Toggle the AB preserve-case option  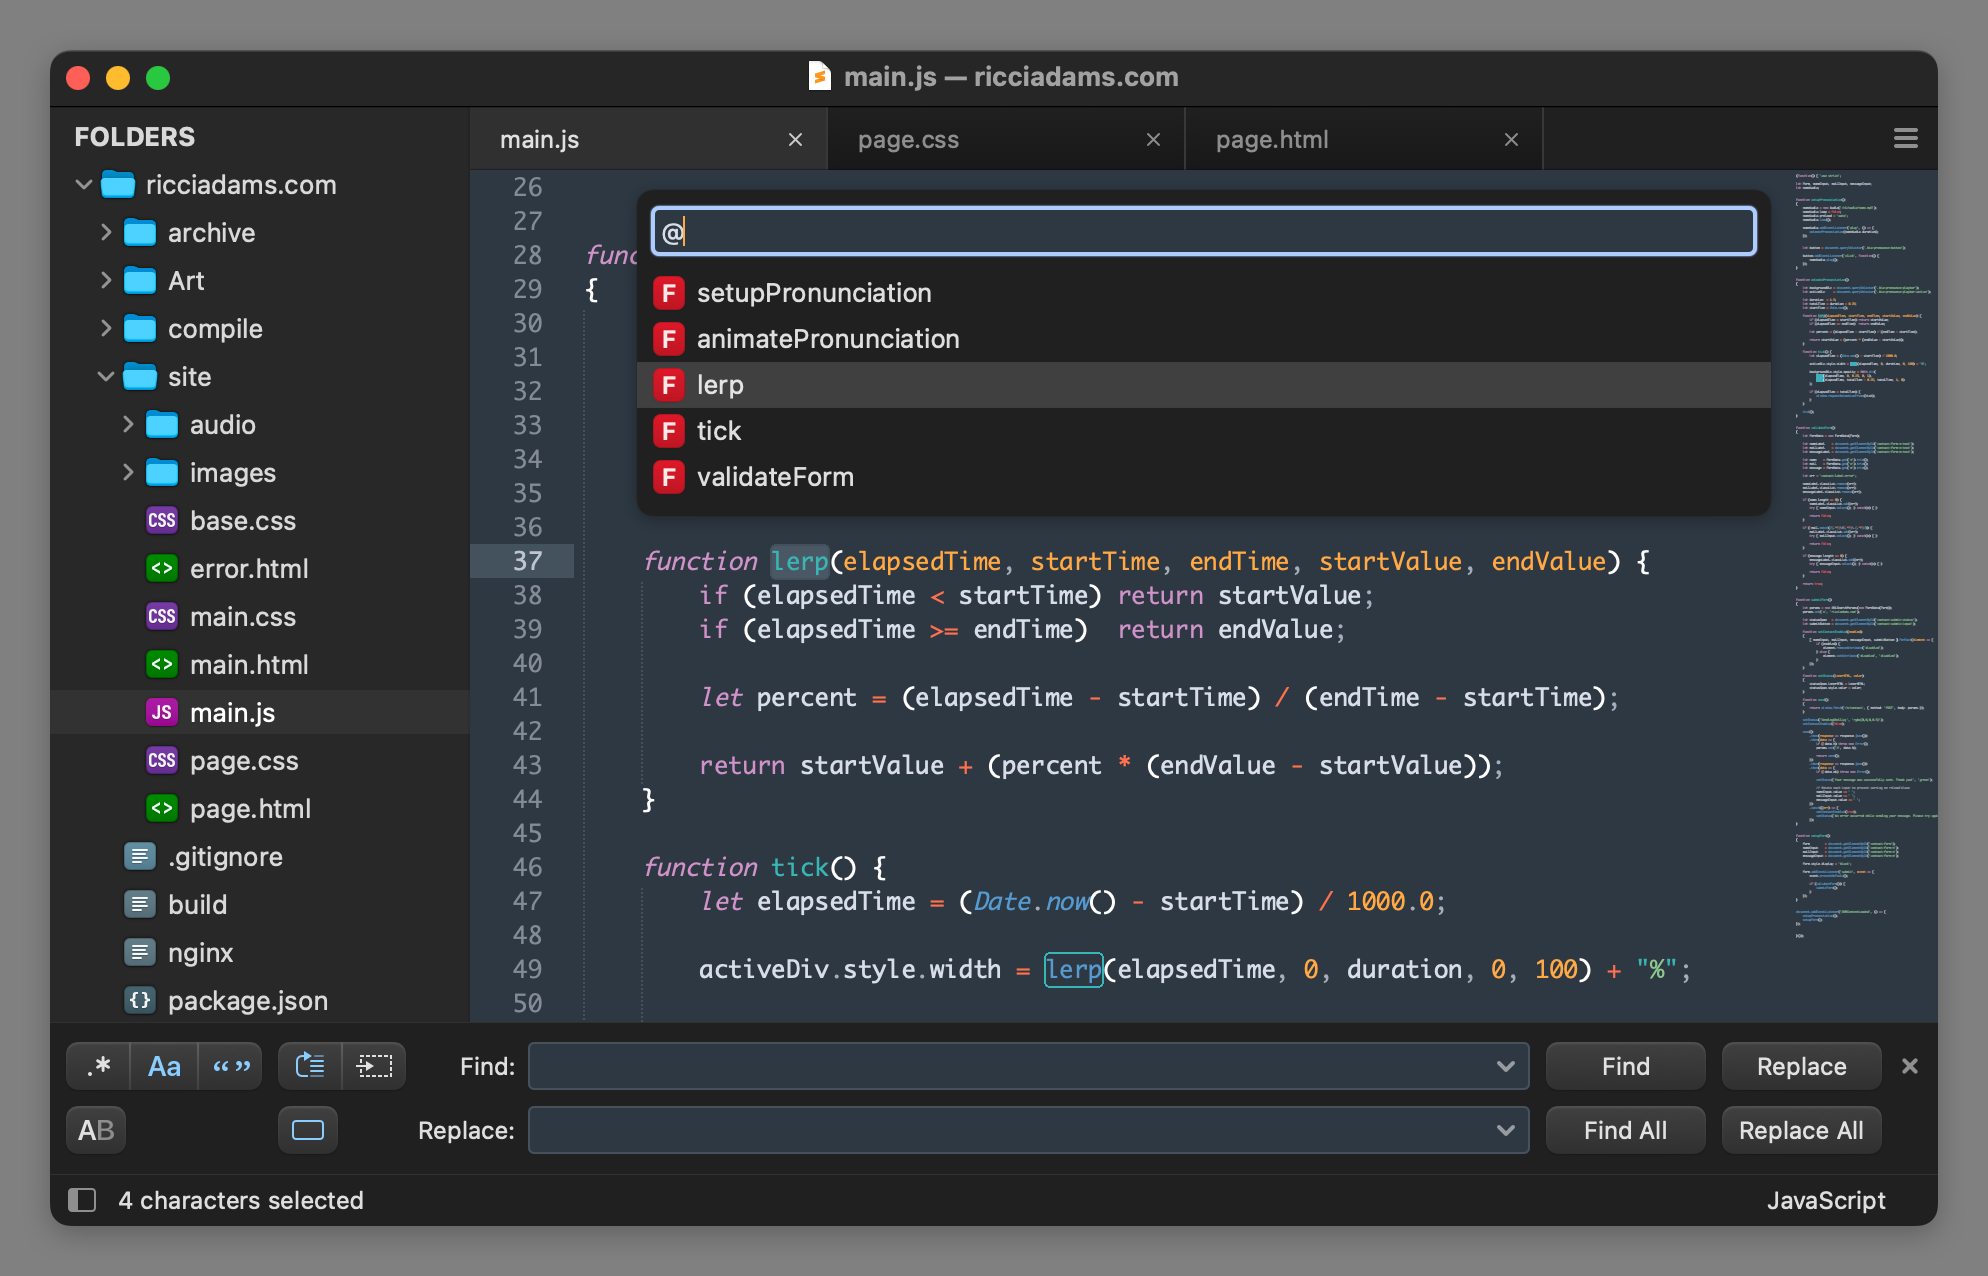tap(95, 1130)
